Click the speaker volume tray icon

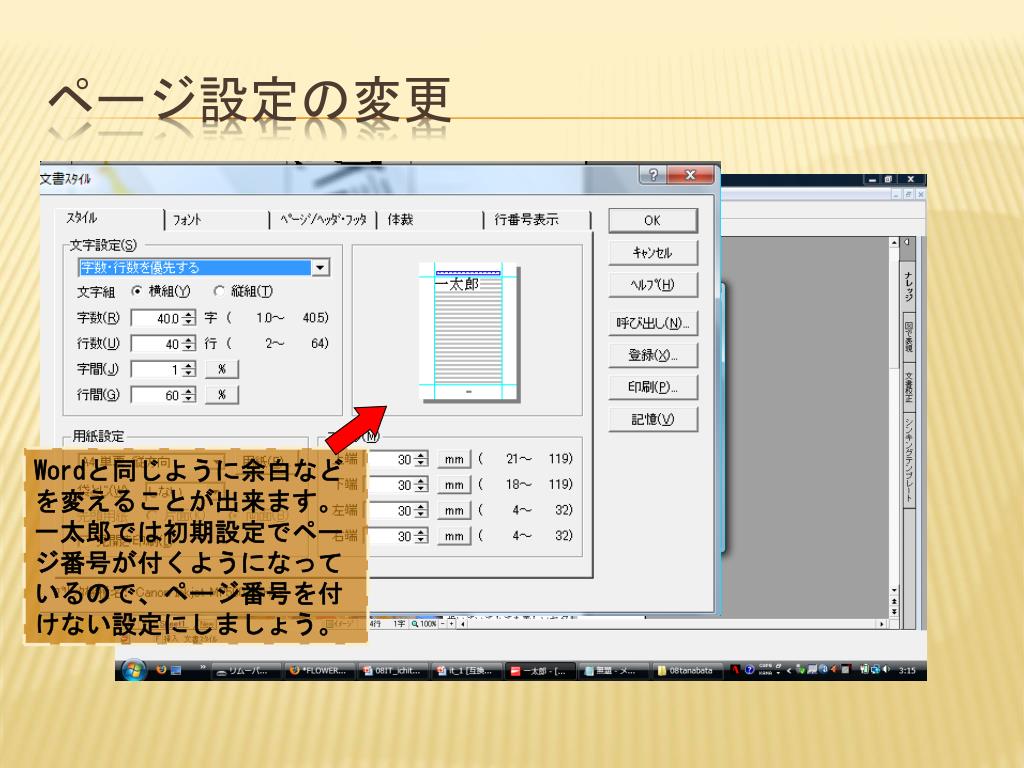886,669
